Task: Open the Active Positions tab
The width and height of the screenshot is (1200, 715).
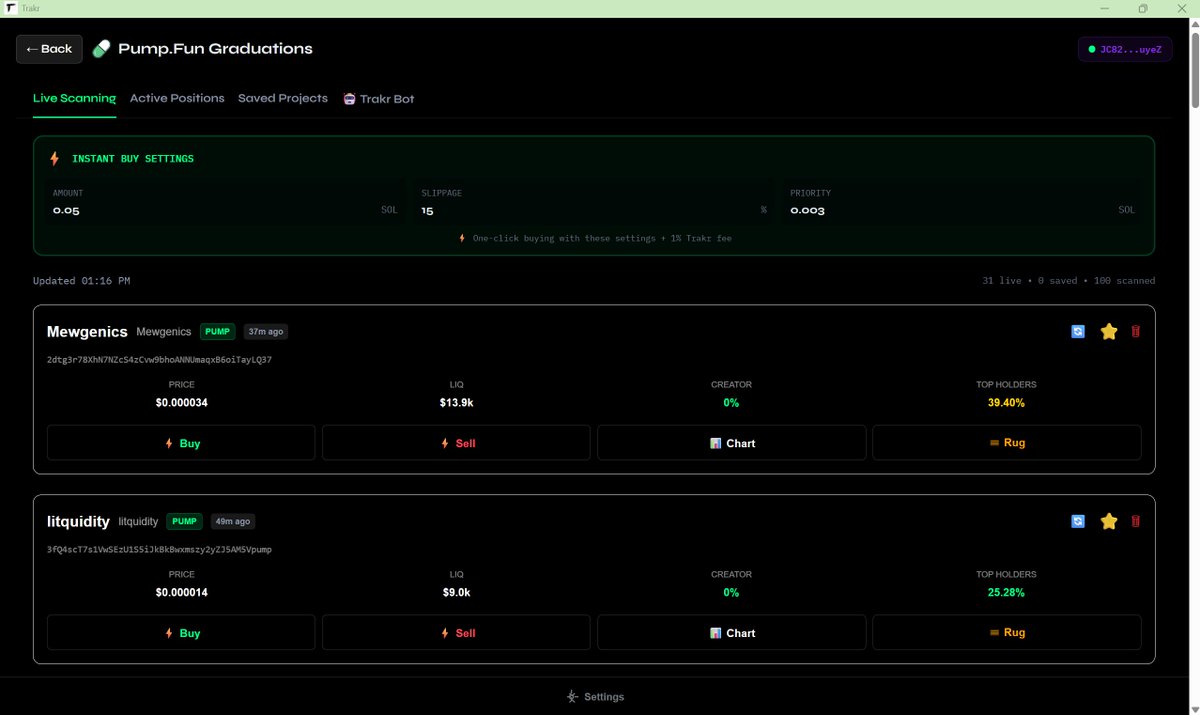Action: click(x=177, y=98)
